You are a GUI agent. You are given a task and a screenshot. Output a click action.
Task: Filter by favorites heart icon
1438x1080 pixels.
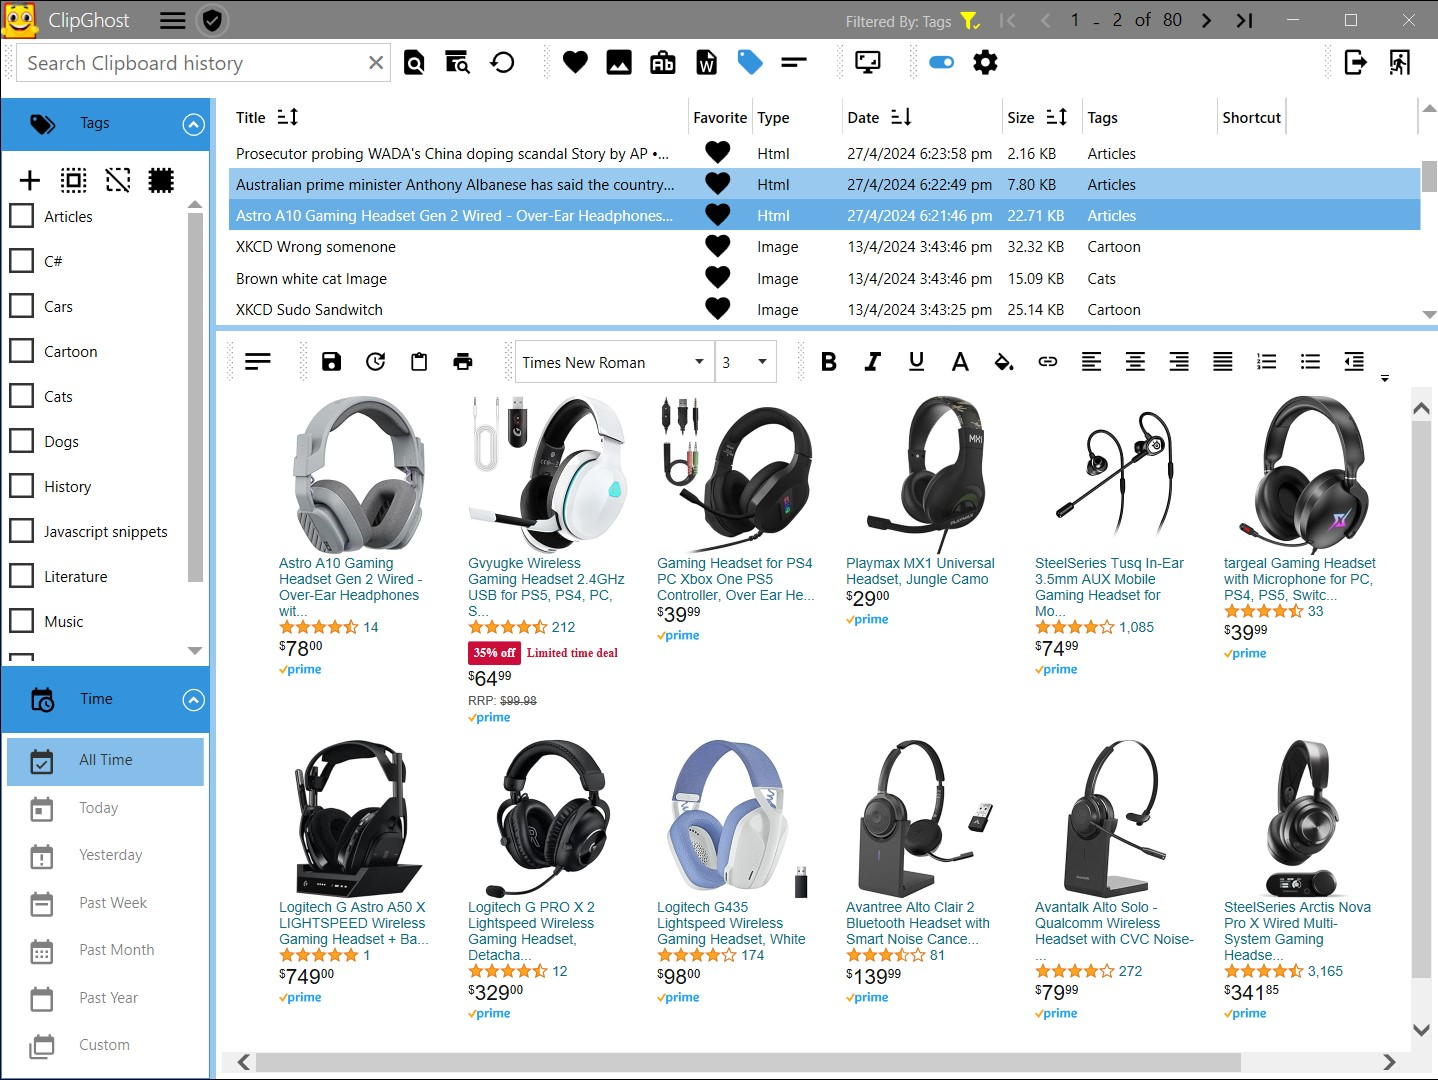tap(575, 63)
